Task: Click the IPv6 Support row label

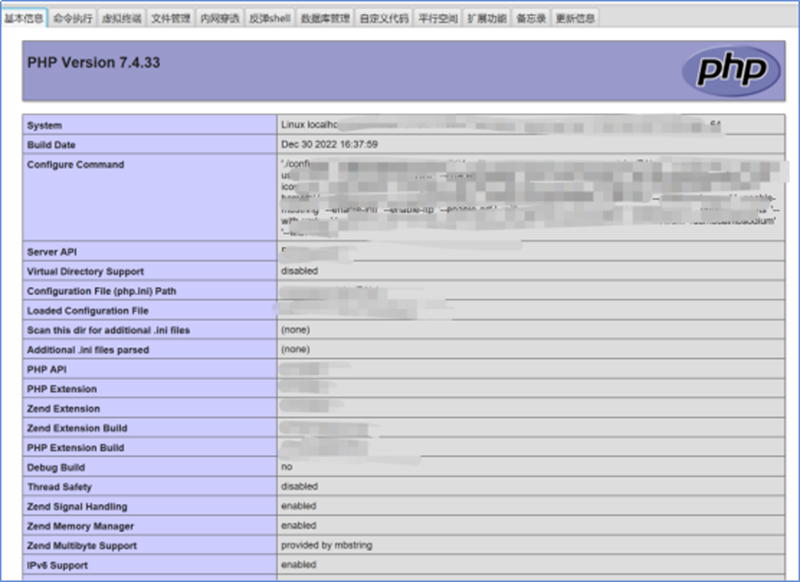Action: 58,566
